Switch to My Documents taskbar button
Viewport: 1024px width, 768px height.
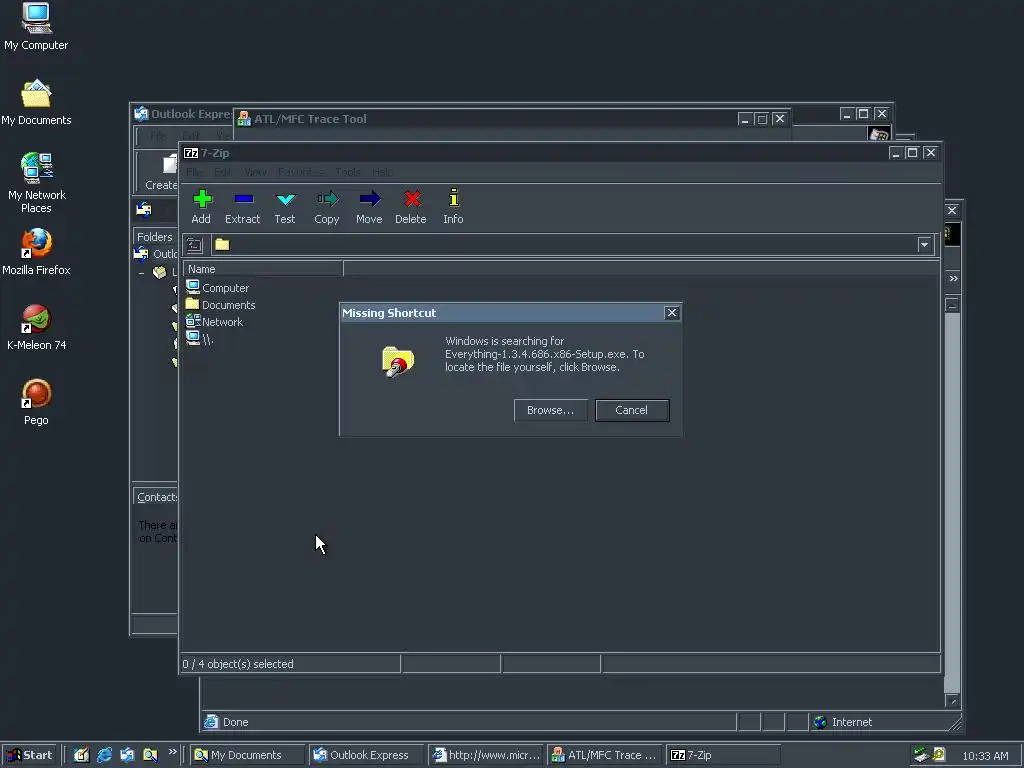[248, 755]
